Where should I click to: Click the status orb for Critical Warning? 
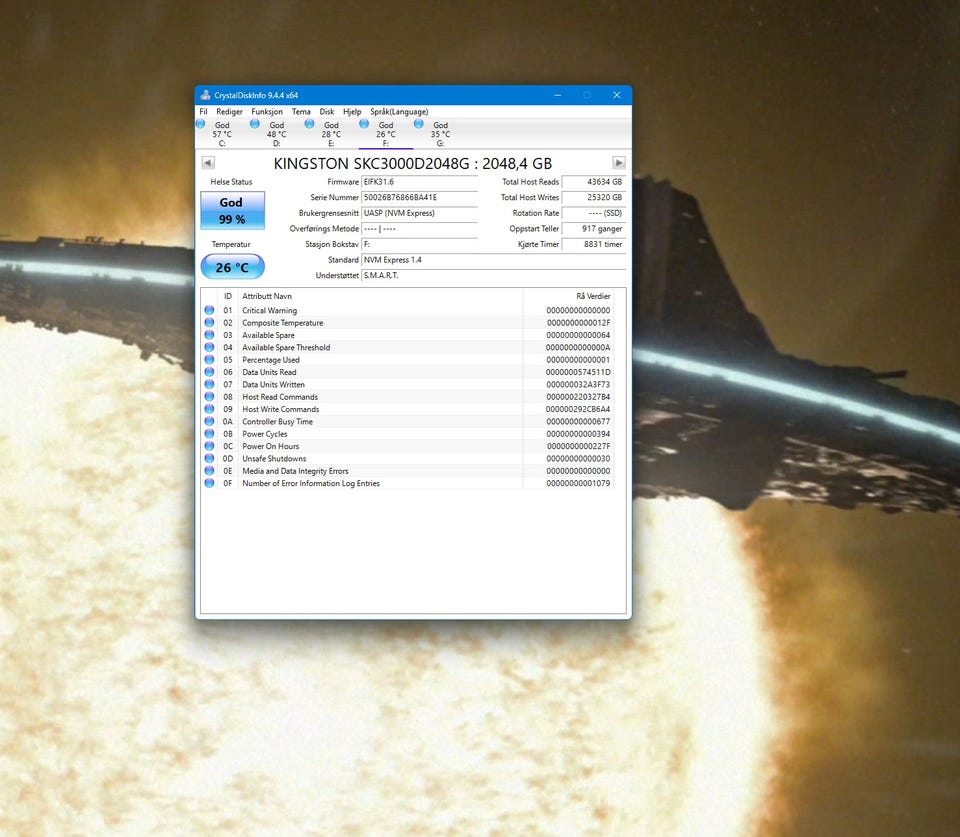pos(209,310)
